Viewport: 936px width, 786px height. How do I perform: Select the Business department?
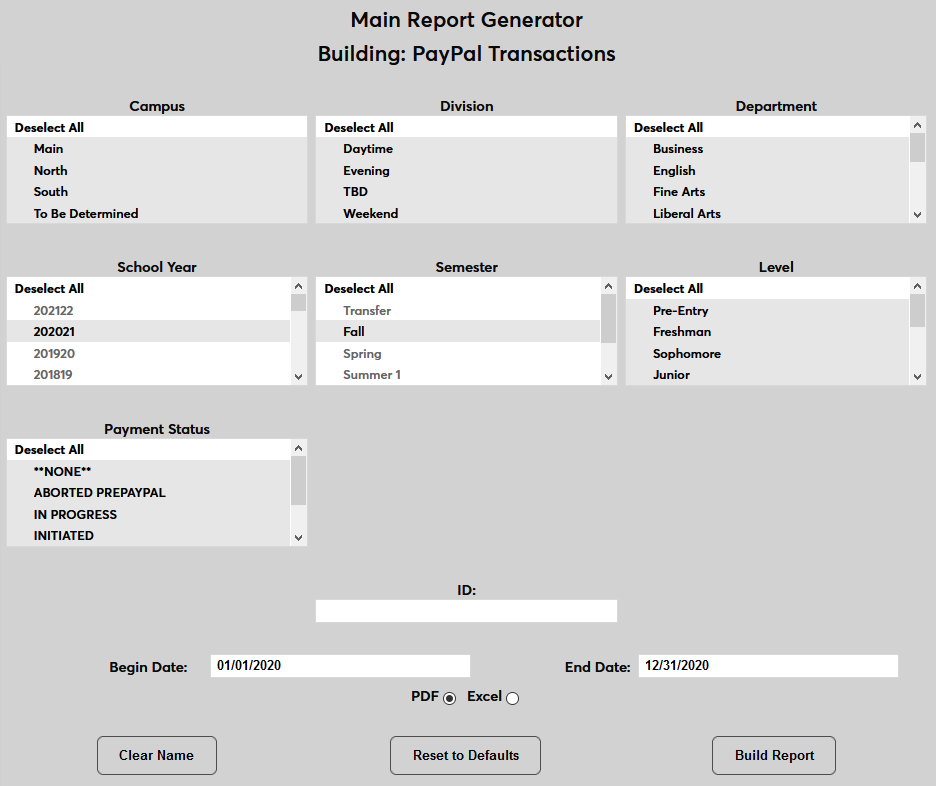point(768,149)
